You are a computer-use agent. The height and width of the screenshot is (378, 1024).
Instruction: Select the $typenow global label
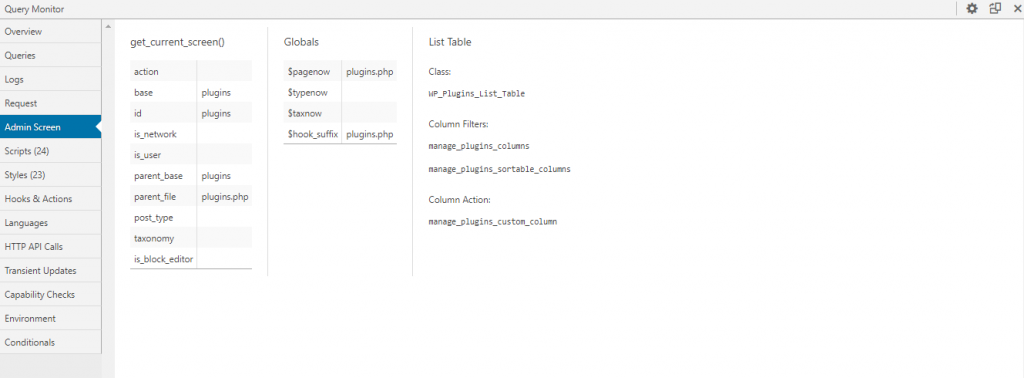point(308,93)
